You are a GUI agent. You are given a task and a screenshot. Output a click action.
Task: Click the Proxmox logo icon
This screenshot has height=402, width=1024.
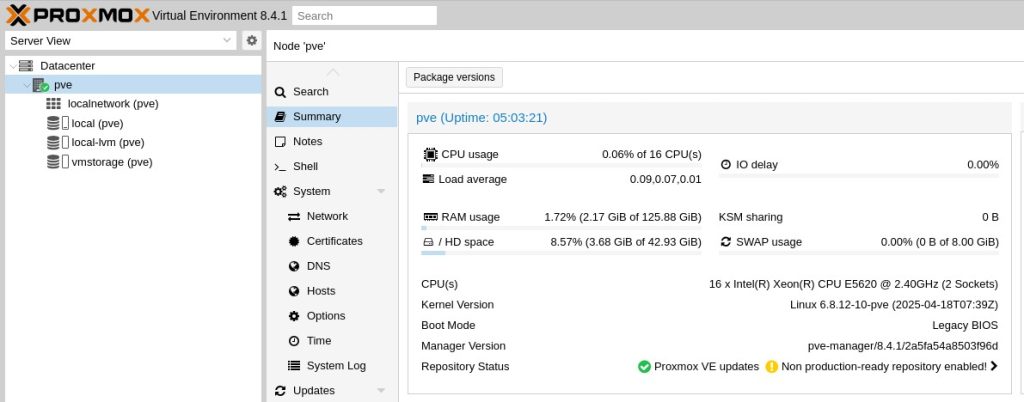pyautogui.click(x=20, y=15)
